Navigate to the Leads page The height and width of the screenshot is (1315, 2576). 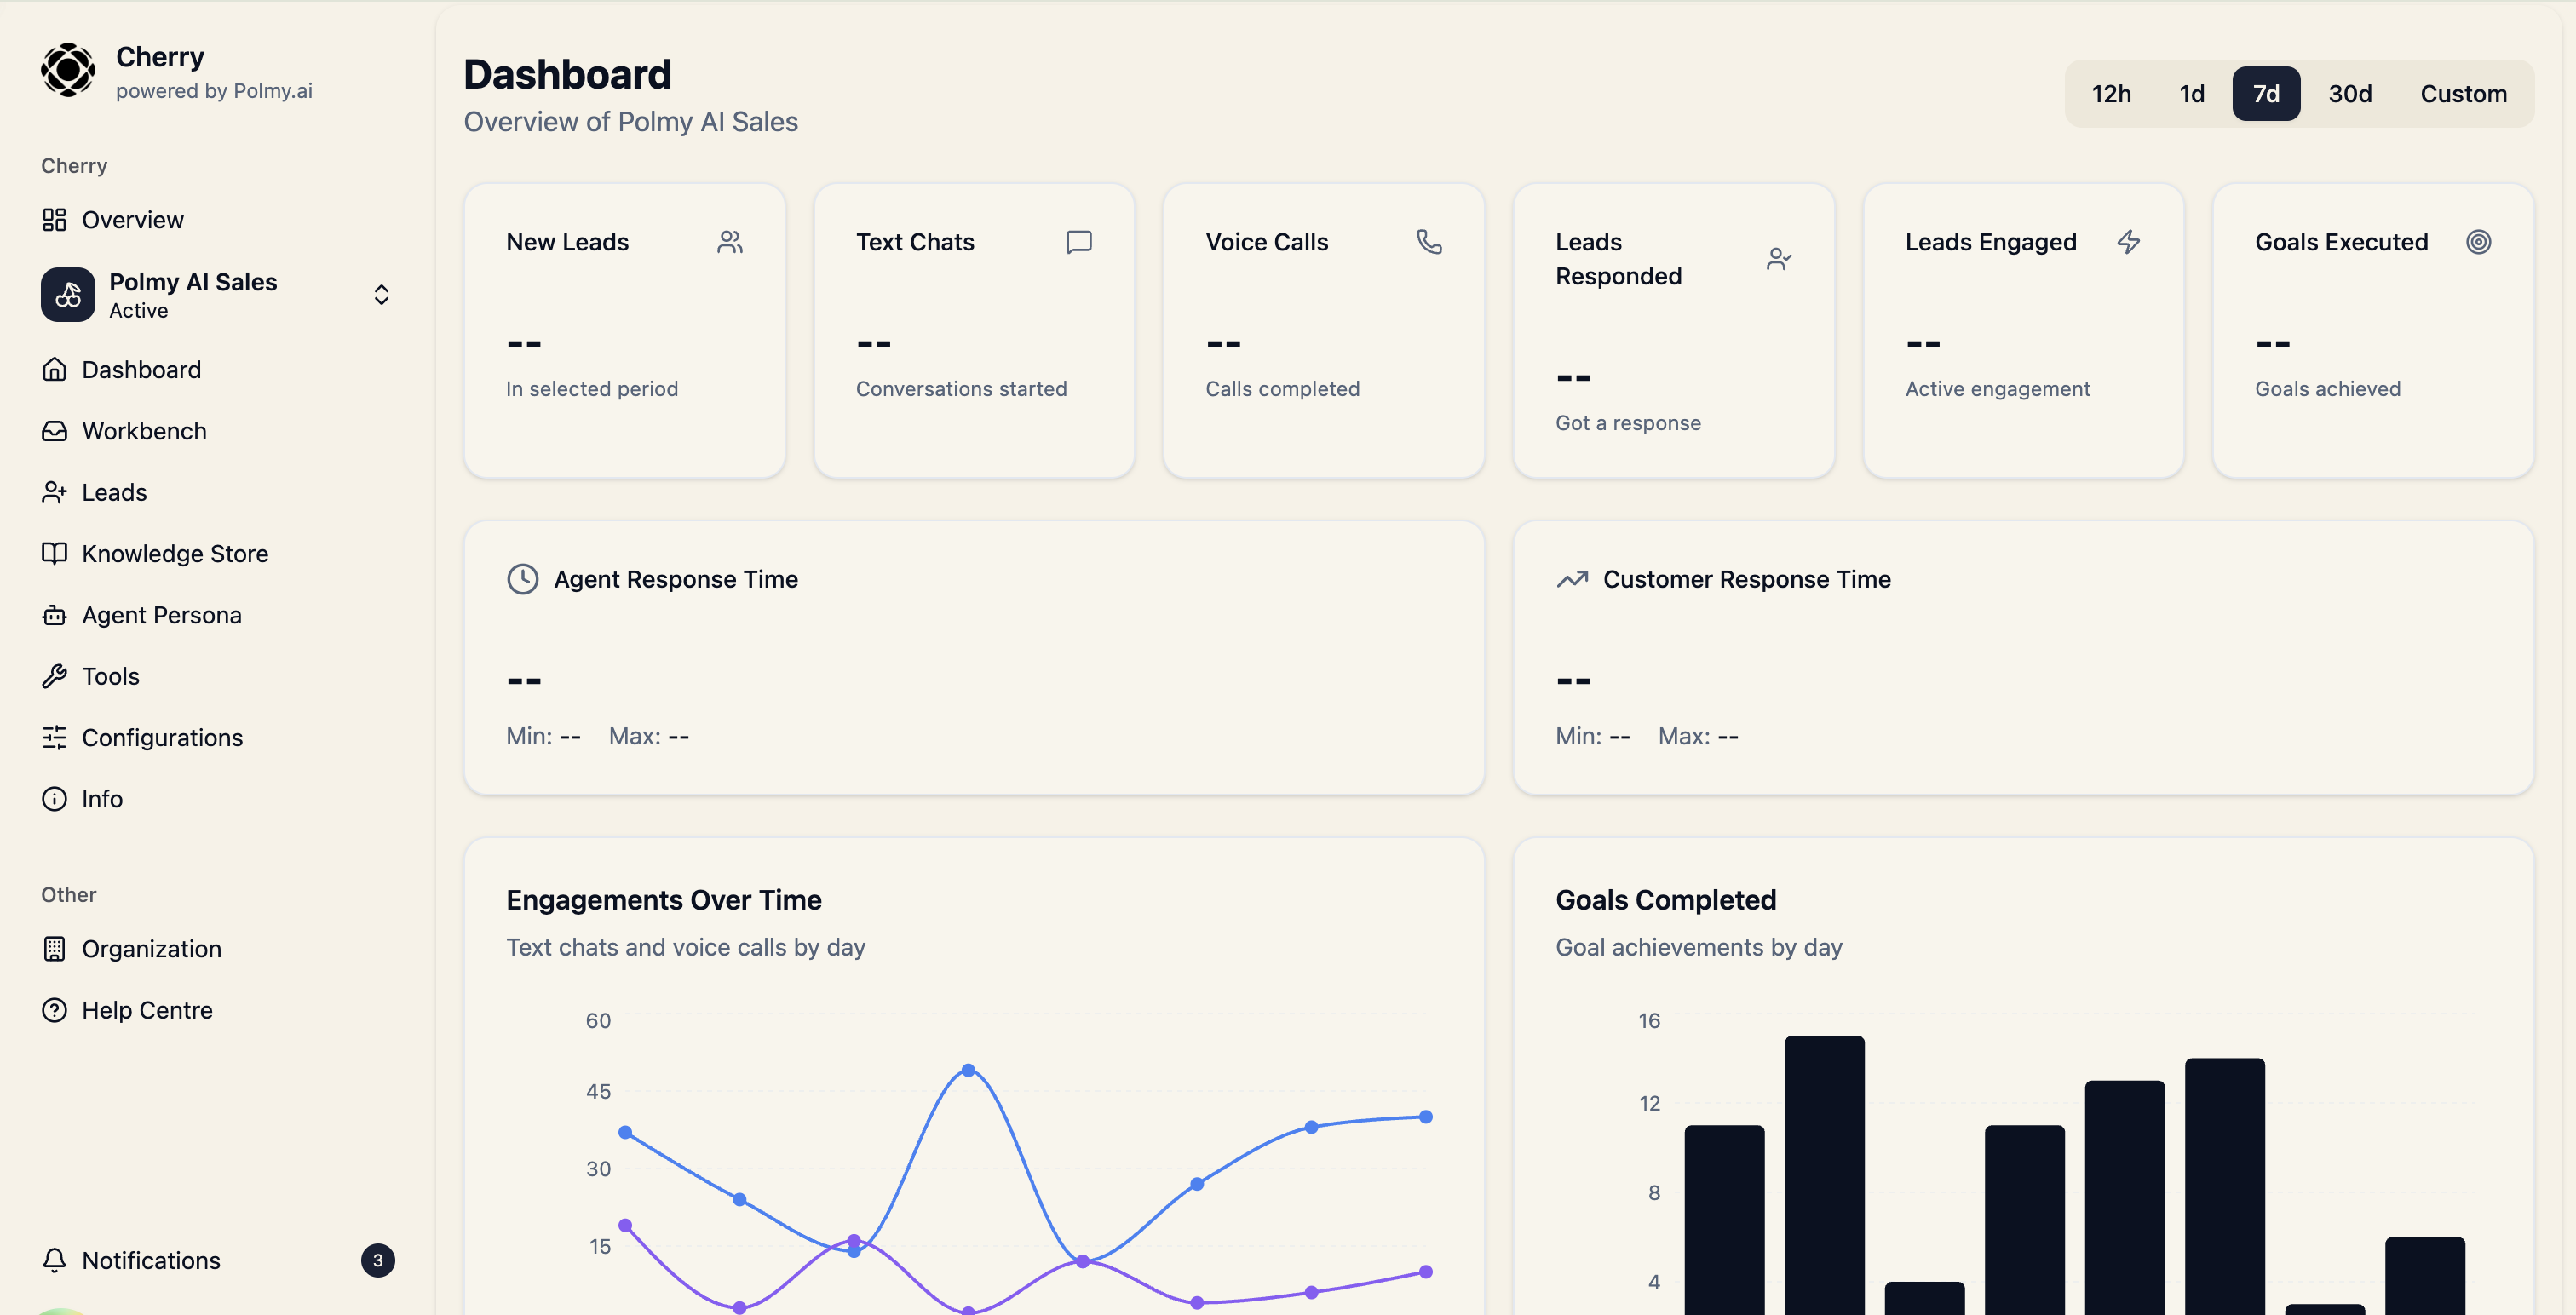[114, 492]
